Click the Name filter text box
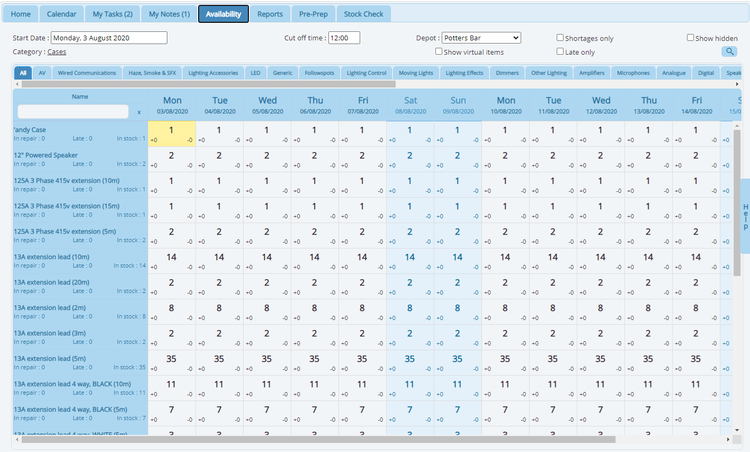Screen dimensions: 750x452 pos(73,112)
